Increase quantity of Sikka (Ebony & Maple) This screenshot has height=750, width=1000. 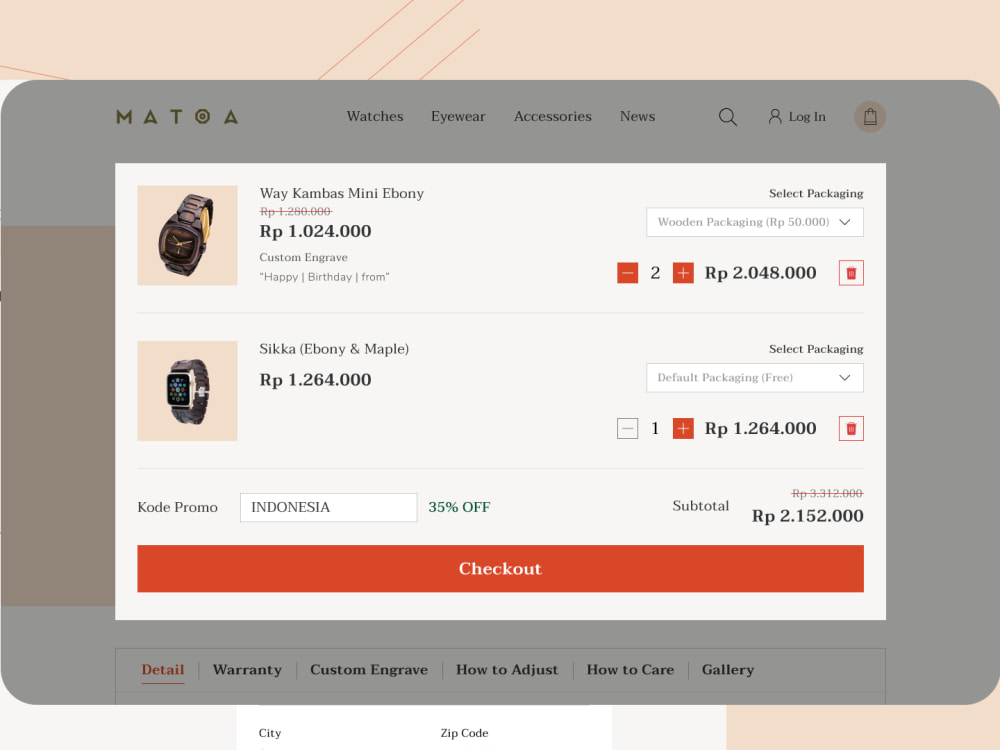[683, 429]
